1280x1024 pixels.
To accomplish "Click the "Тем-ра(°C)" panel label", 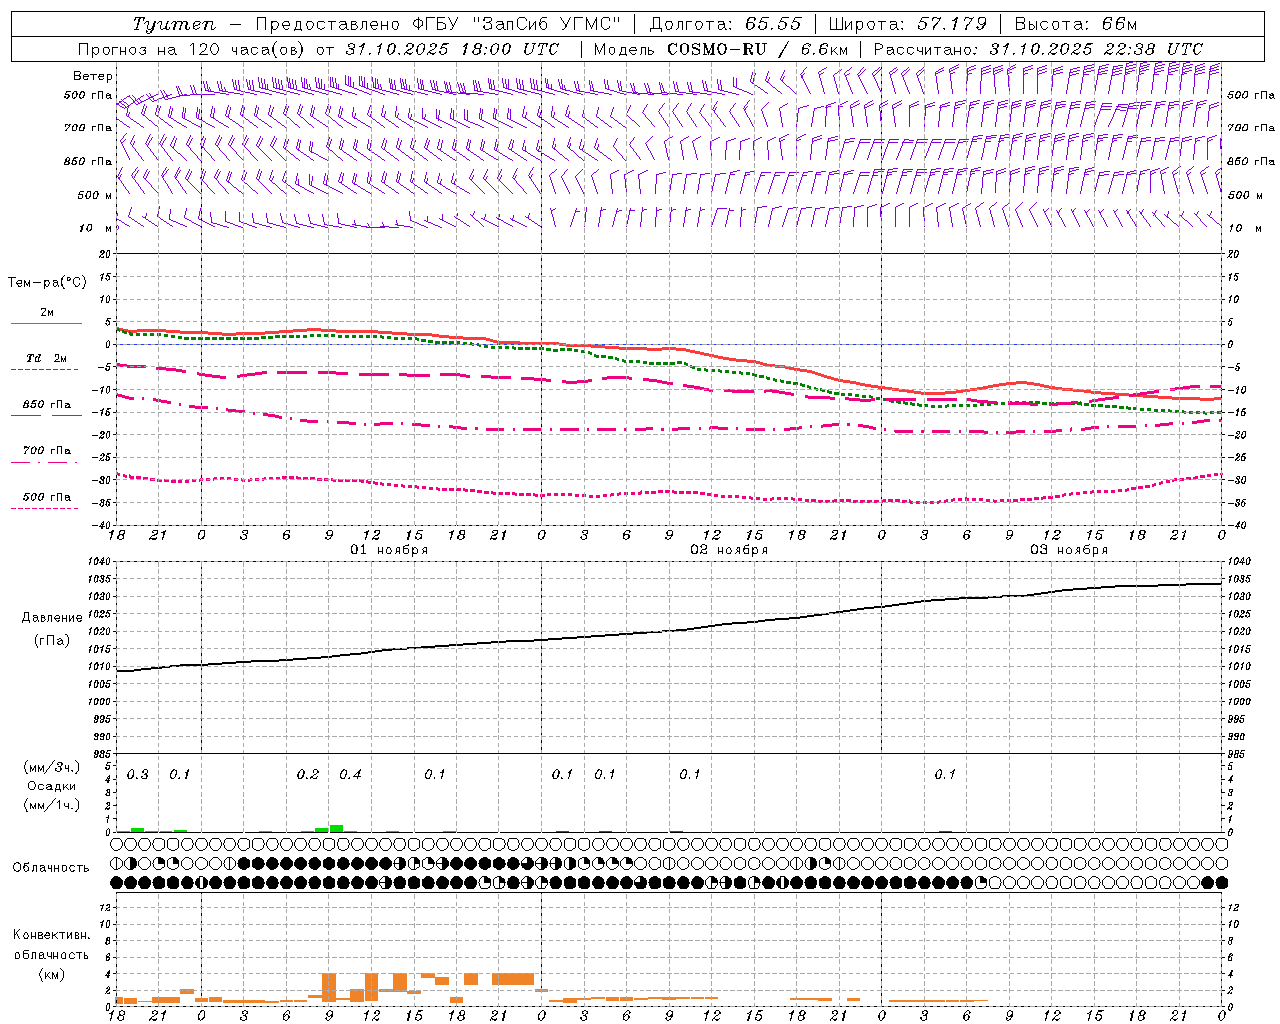I will coord(47,283).
